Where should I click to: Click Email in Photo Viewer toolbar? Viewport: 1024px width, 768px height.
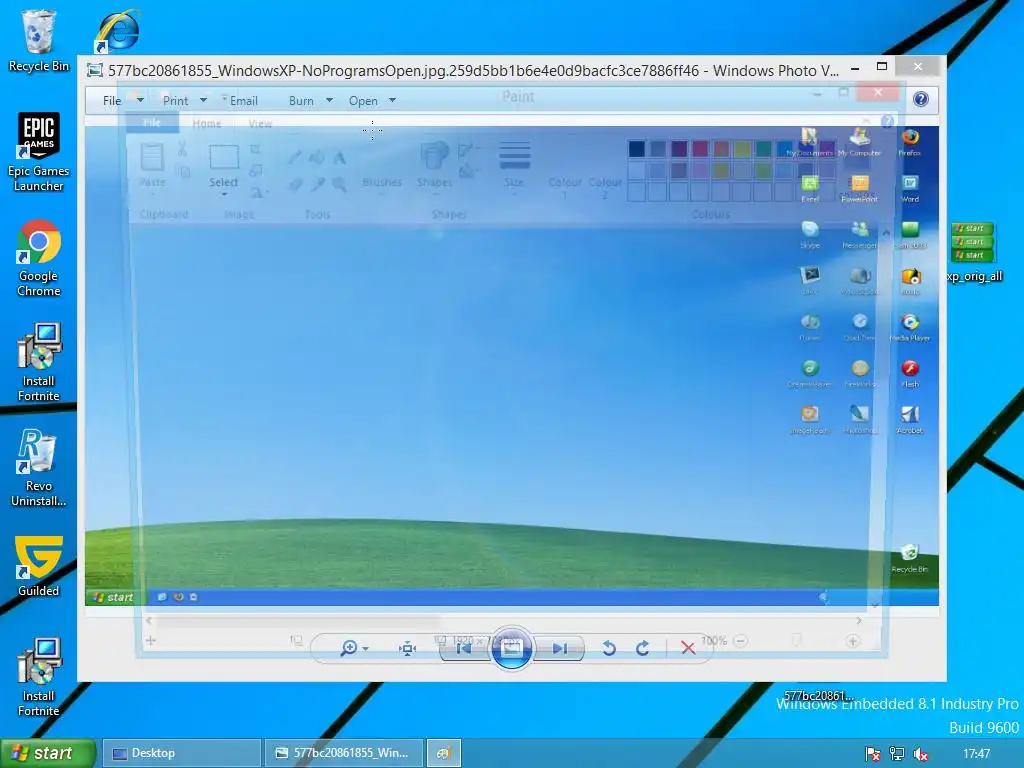(244, 101)
